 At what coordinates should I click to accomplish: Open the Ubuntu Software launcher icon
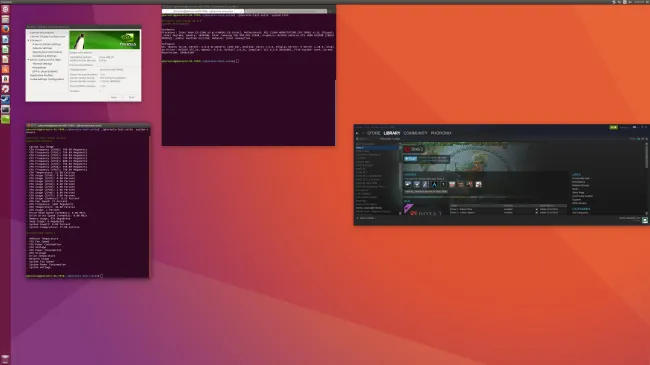point(5,69)
